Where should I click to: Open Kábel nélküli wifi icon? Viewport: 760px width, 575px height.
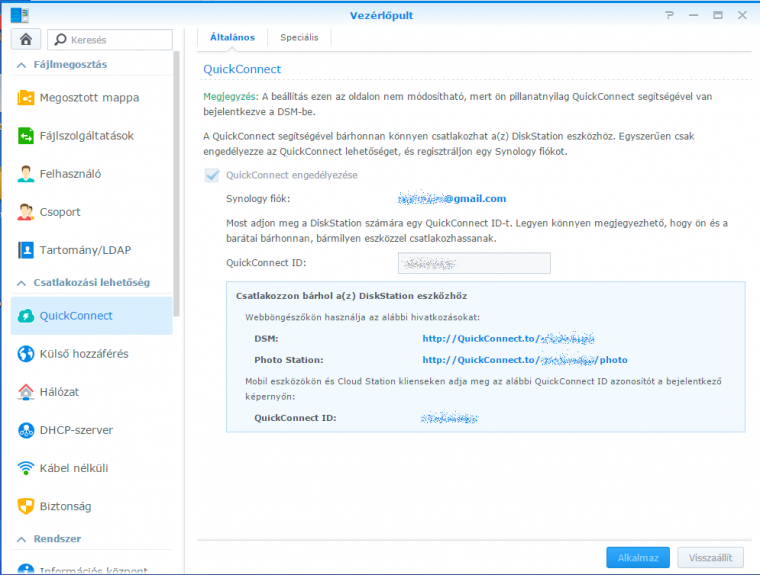tap(26, 468)
